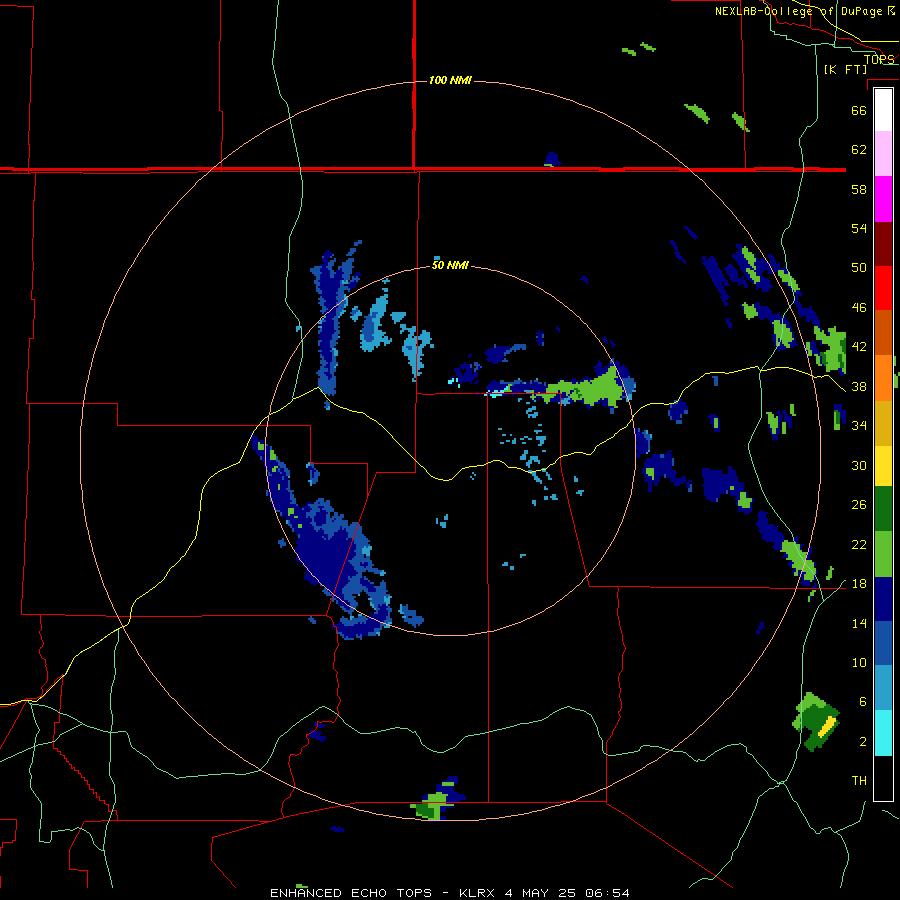The image size is (900, 900).
Task: Click the legend value '2'
Action: [x=863, y=742]
